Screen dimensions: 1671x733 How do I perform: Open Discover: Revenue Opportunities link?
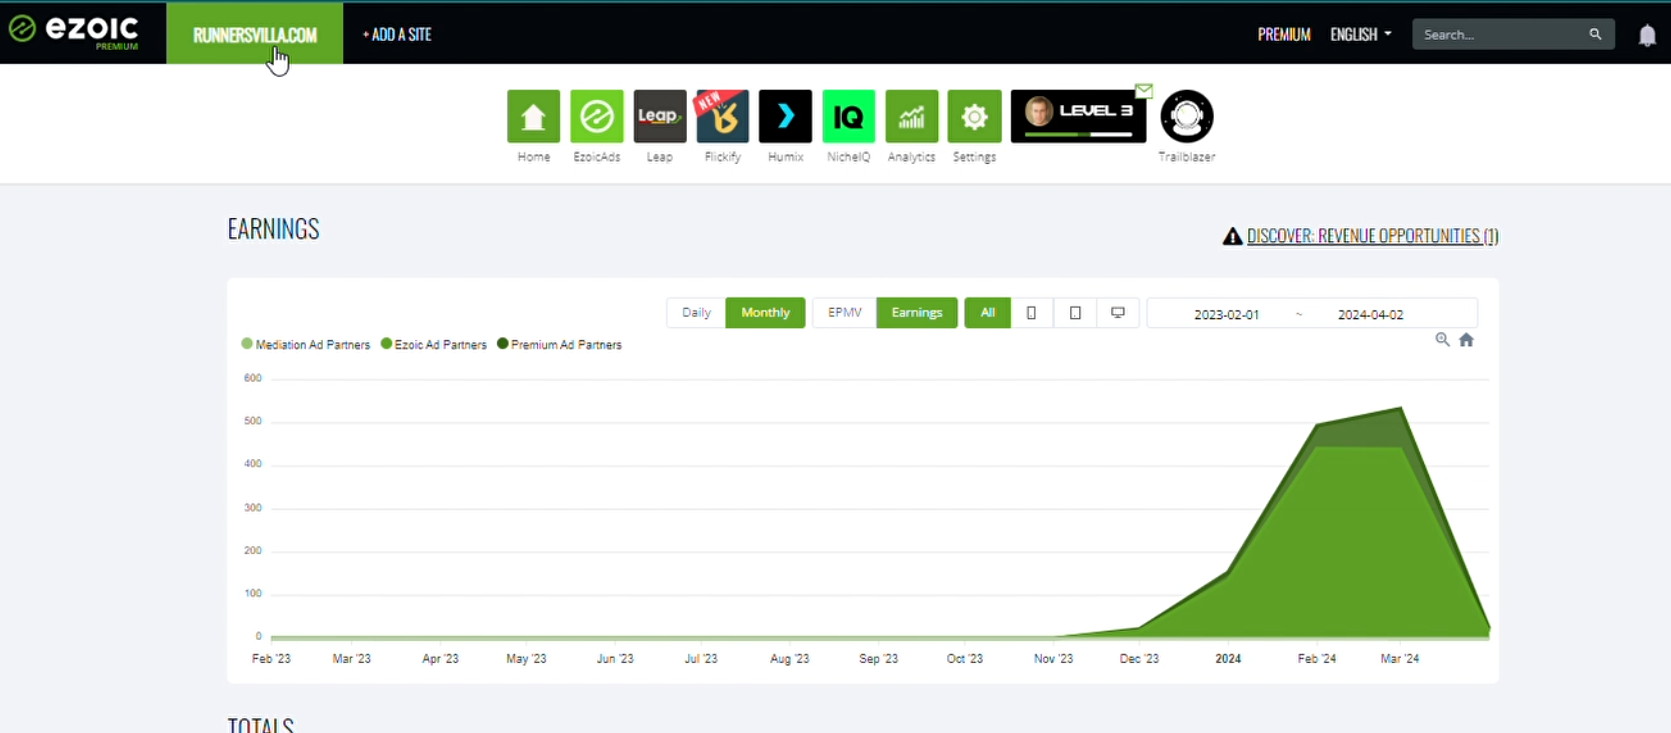coord(1372,236)
